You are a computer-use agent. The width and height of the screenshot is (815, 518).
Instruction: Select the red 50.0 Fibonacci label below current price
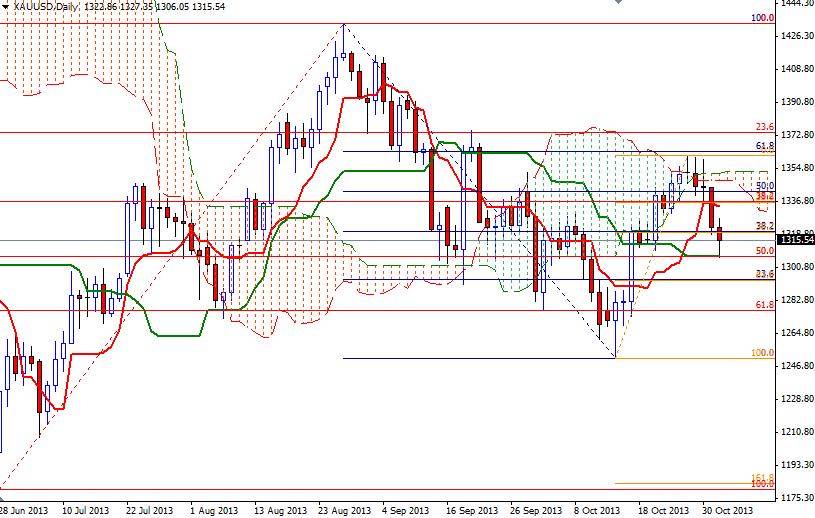point(765,250)
